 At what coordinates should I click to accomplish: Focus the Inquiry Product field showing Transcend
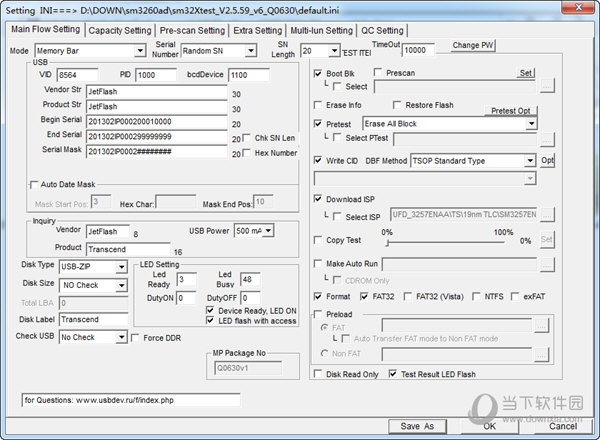pyautogui.click(x=129, y=249)
